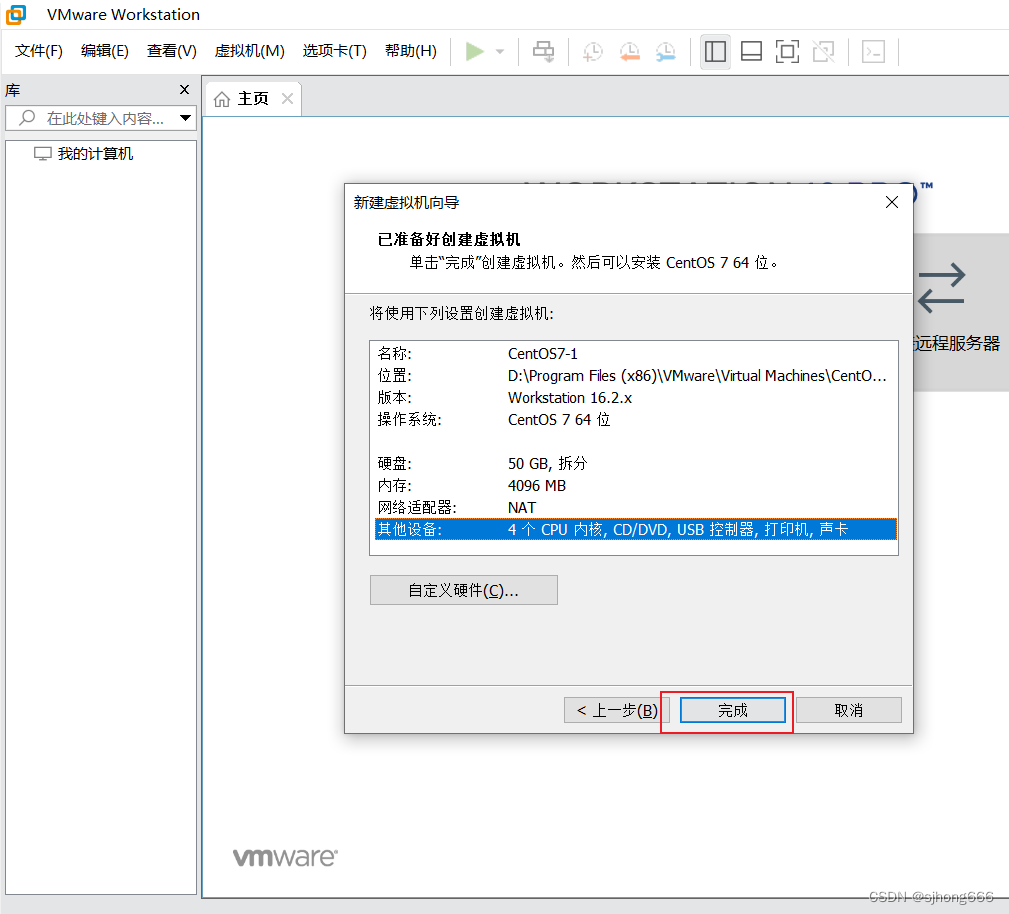Screen dimensions: 1009x914
Task: Select the 名称: CentOS7-1 row
Action: tap(636, 354)
